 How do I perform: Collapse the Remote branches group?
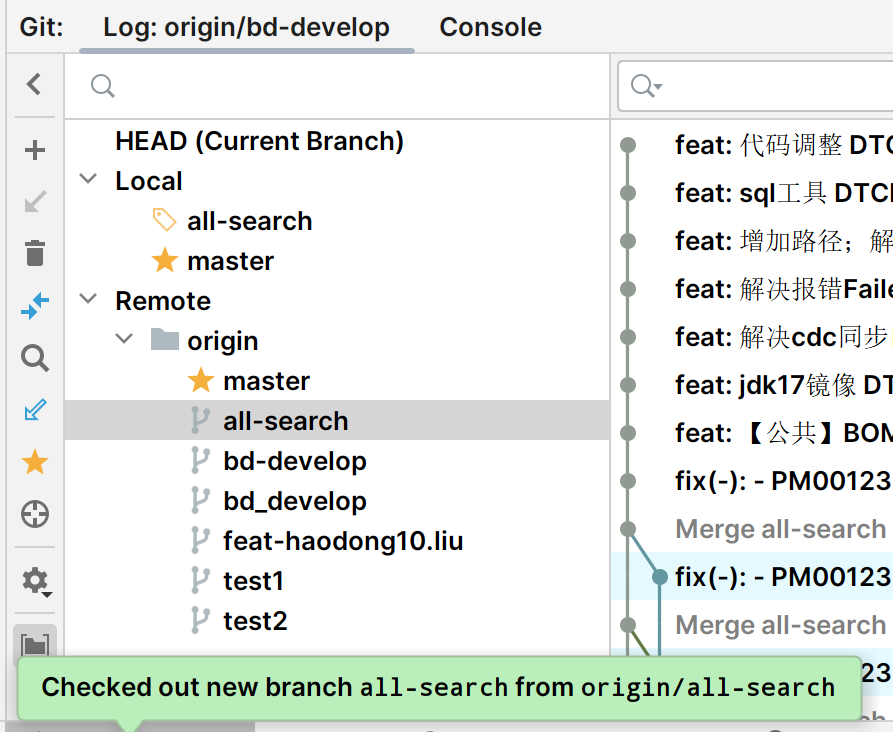click(x=88, y=299)
